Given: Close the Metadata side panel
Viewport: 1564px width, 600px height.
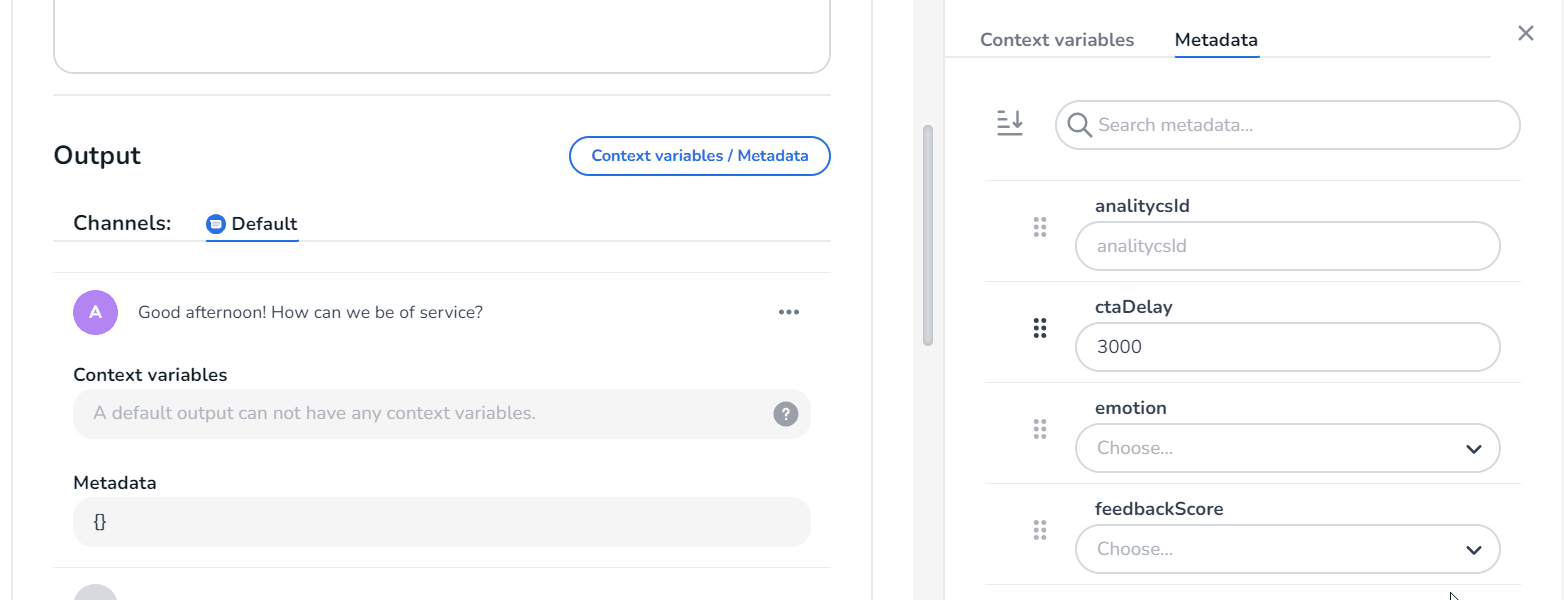Looking at the screenshot, I should [1526, 33].
